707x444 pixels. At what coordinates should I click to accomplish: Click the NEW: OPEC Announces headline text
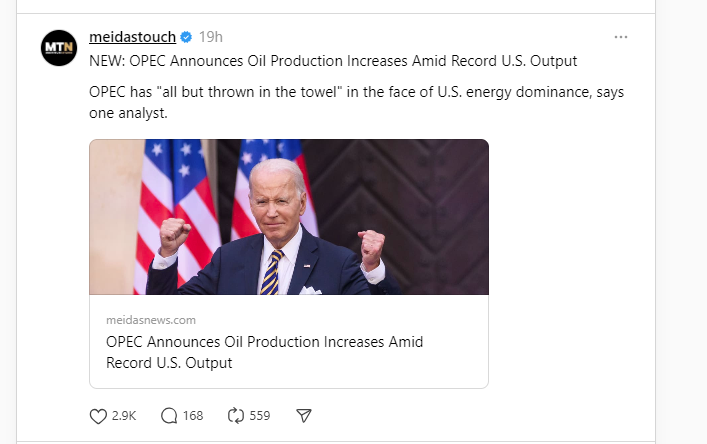[x=333, y=61]
